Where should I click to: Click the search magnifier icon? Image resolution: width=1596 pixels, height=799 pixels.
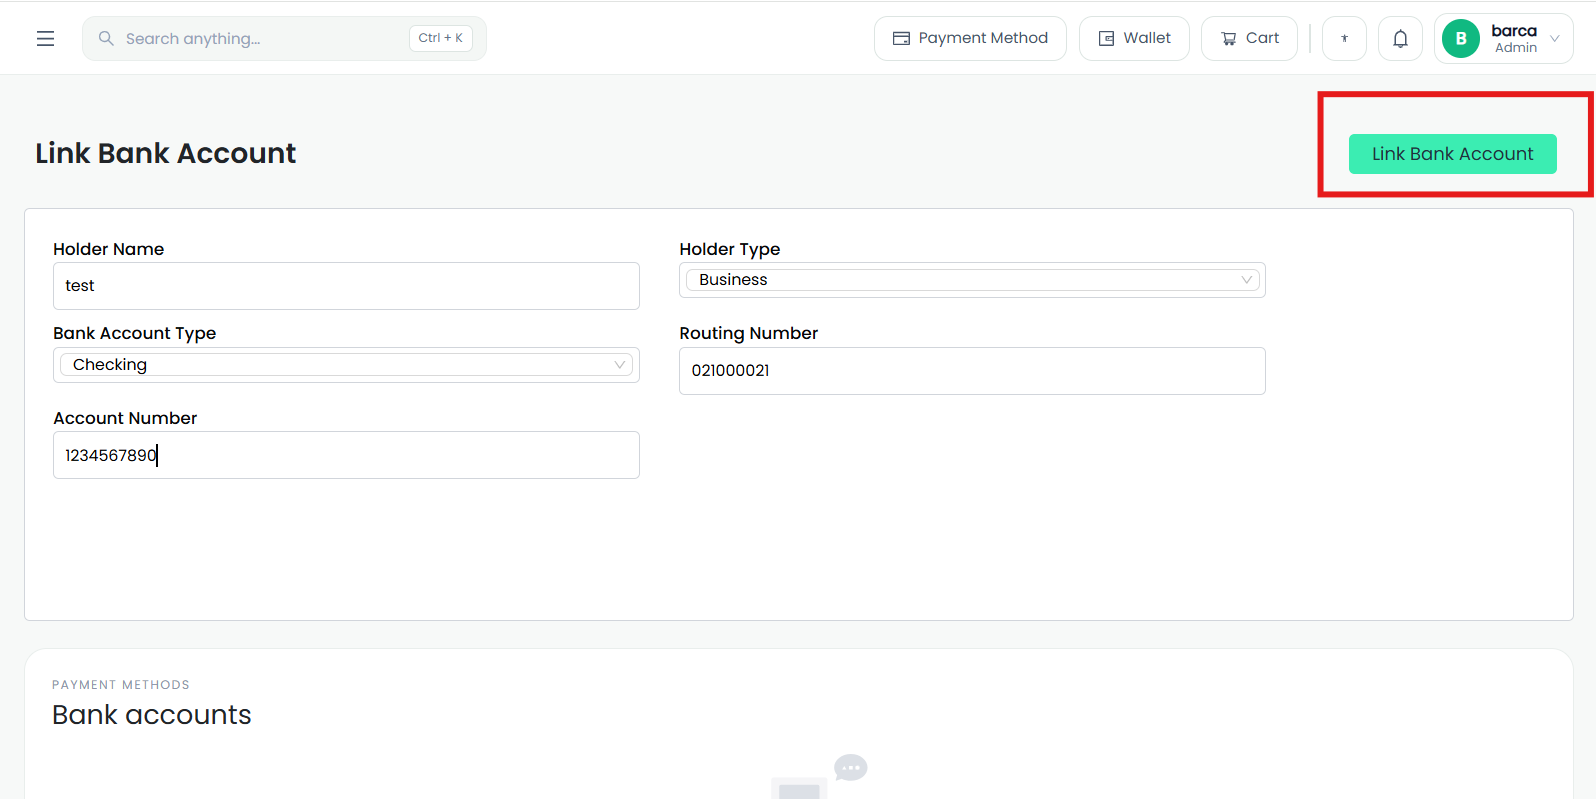pyautogui.click(x=106, y=38)
